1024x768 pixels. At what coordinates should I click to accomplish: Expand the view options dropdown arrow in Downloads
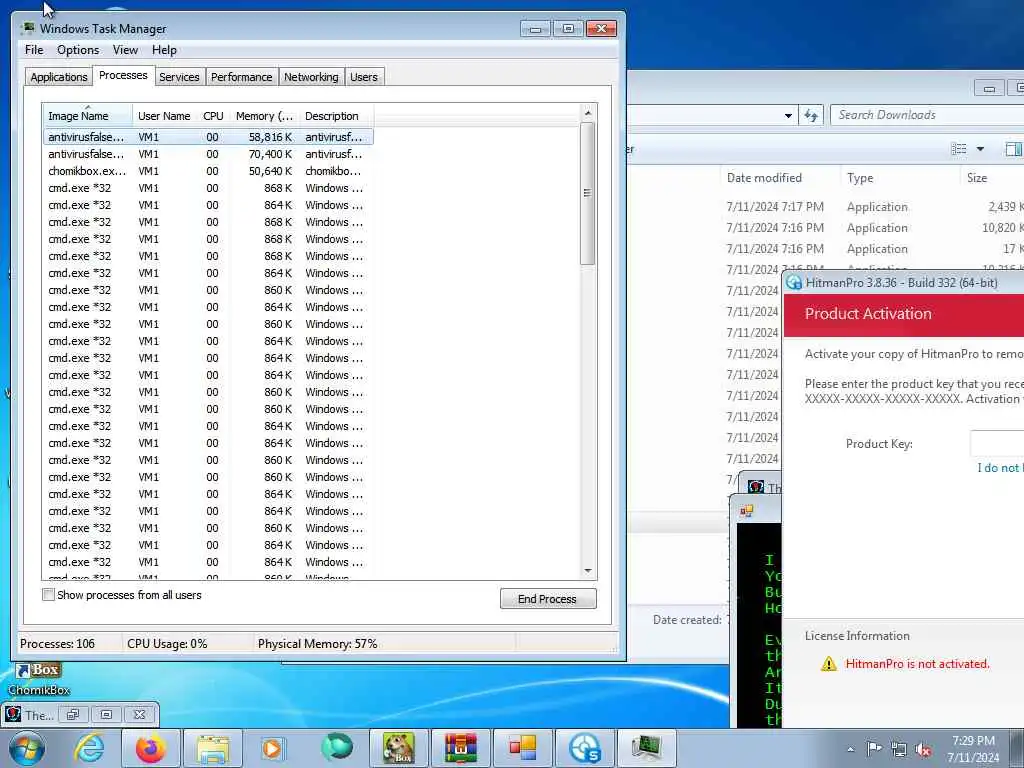(980, 149)
